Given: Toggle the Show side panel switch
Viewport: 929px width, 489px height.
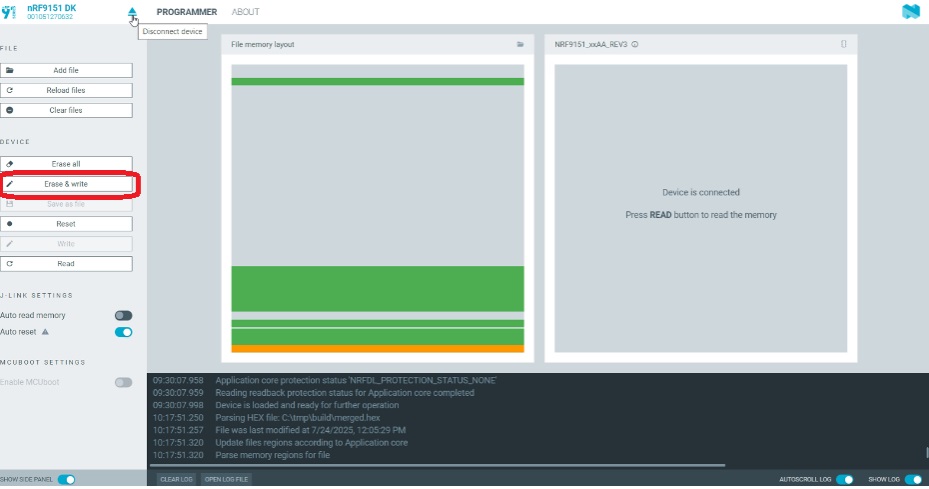Looking at the screenshot, I should pyautogui.click(x=66, y=480).
